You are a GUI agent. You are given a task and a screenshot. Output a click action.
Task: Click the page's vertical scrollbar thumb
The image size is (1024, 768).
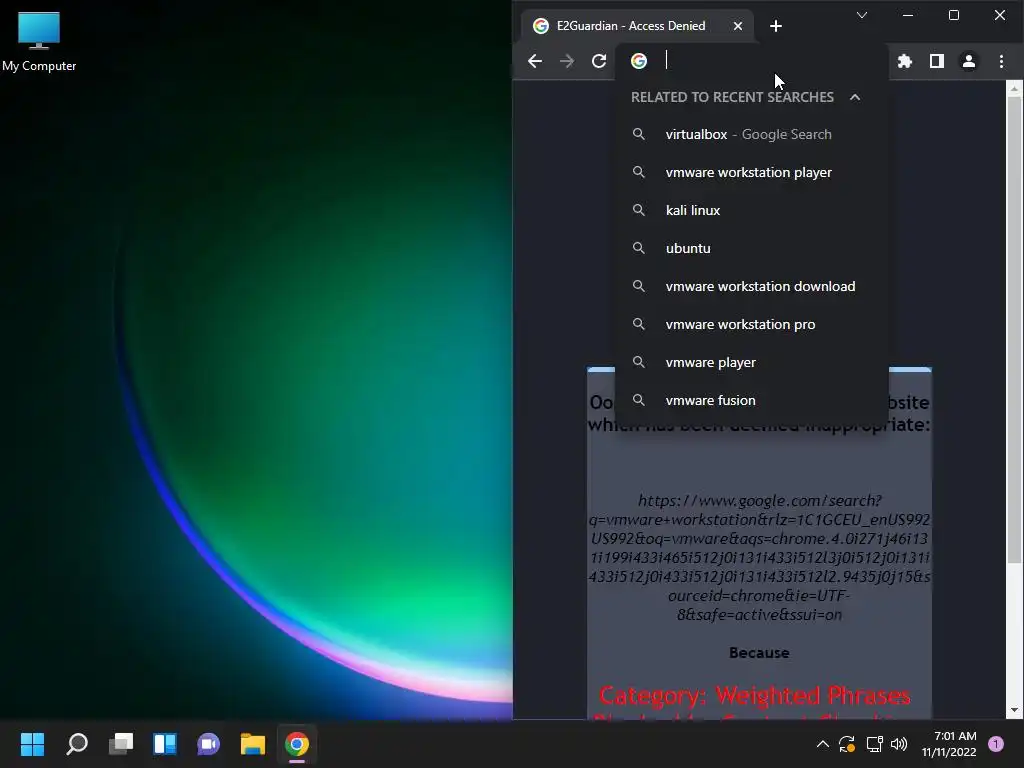pyautogui.click(x=1014, y=330)
